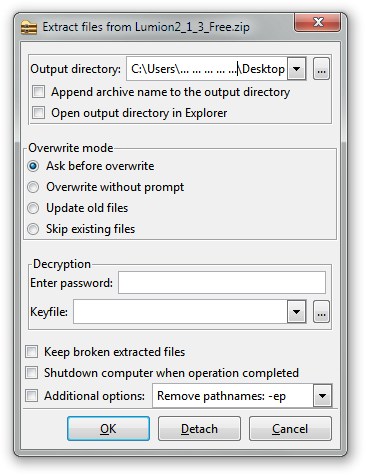Click the archive icon in the title bar
Viewport: 366px width, 476px height.
(29, 27)
